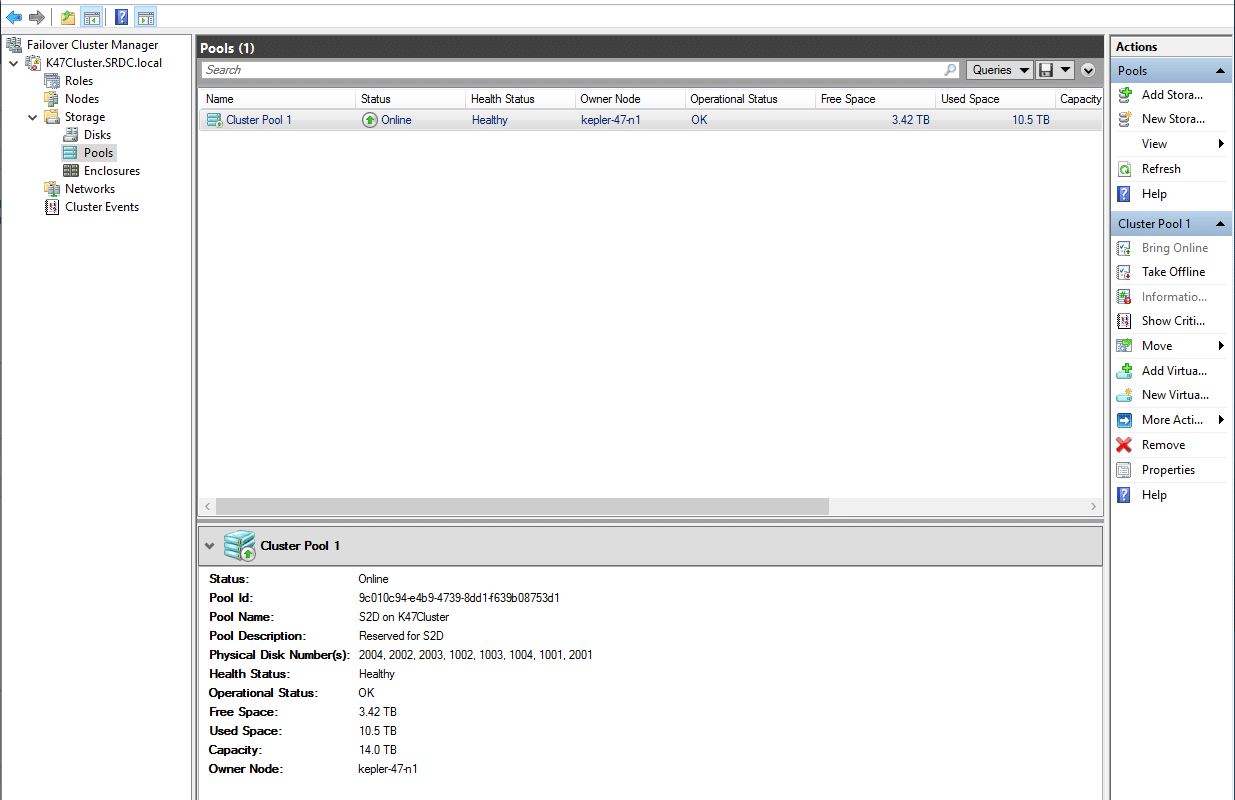Open the Queries dropdown

pos(999,70)
